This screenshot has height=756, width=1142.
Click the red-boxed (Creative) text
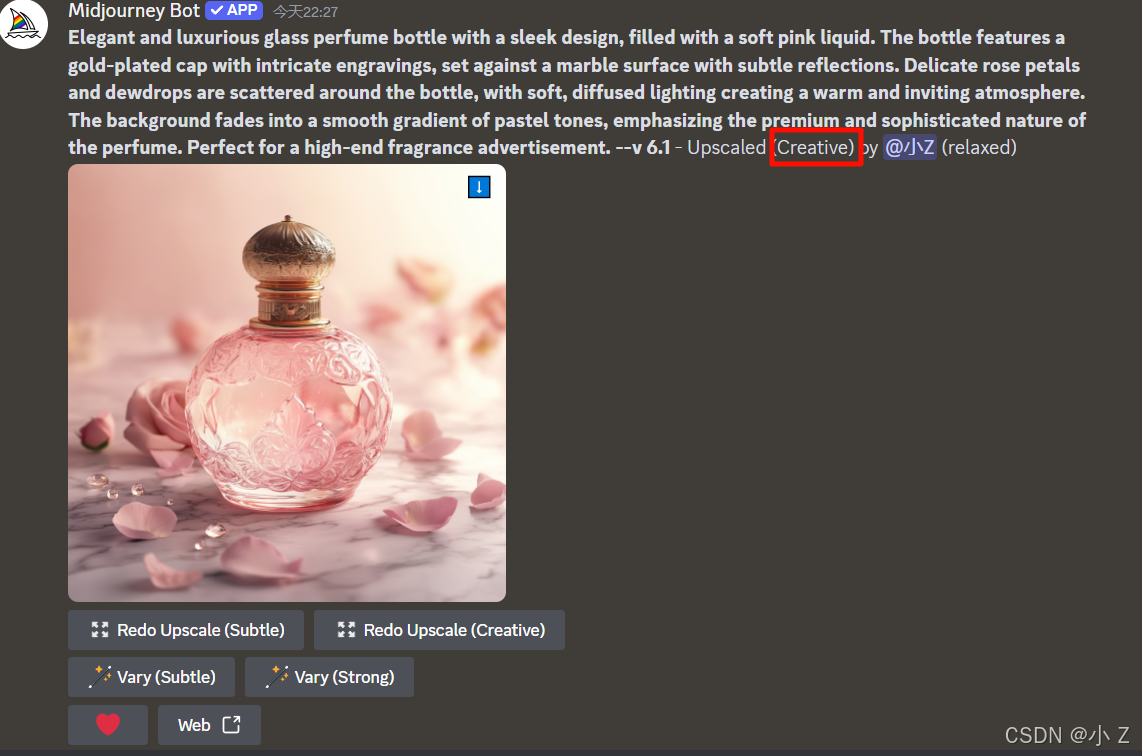pyautogui.click(x=816, y=147)
